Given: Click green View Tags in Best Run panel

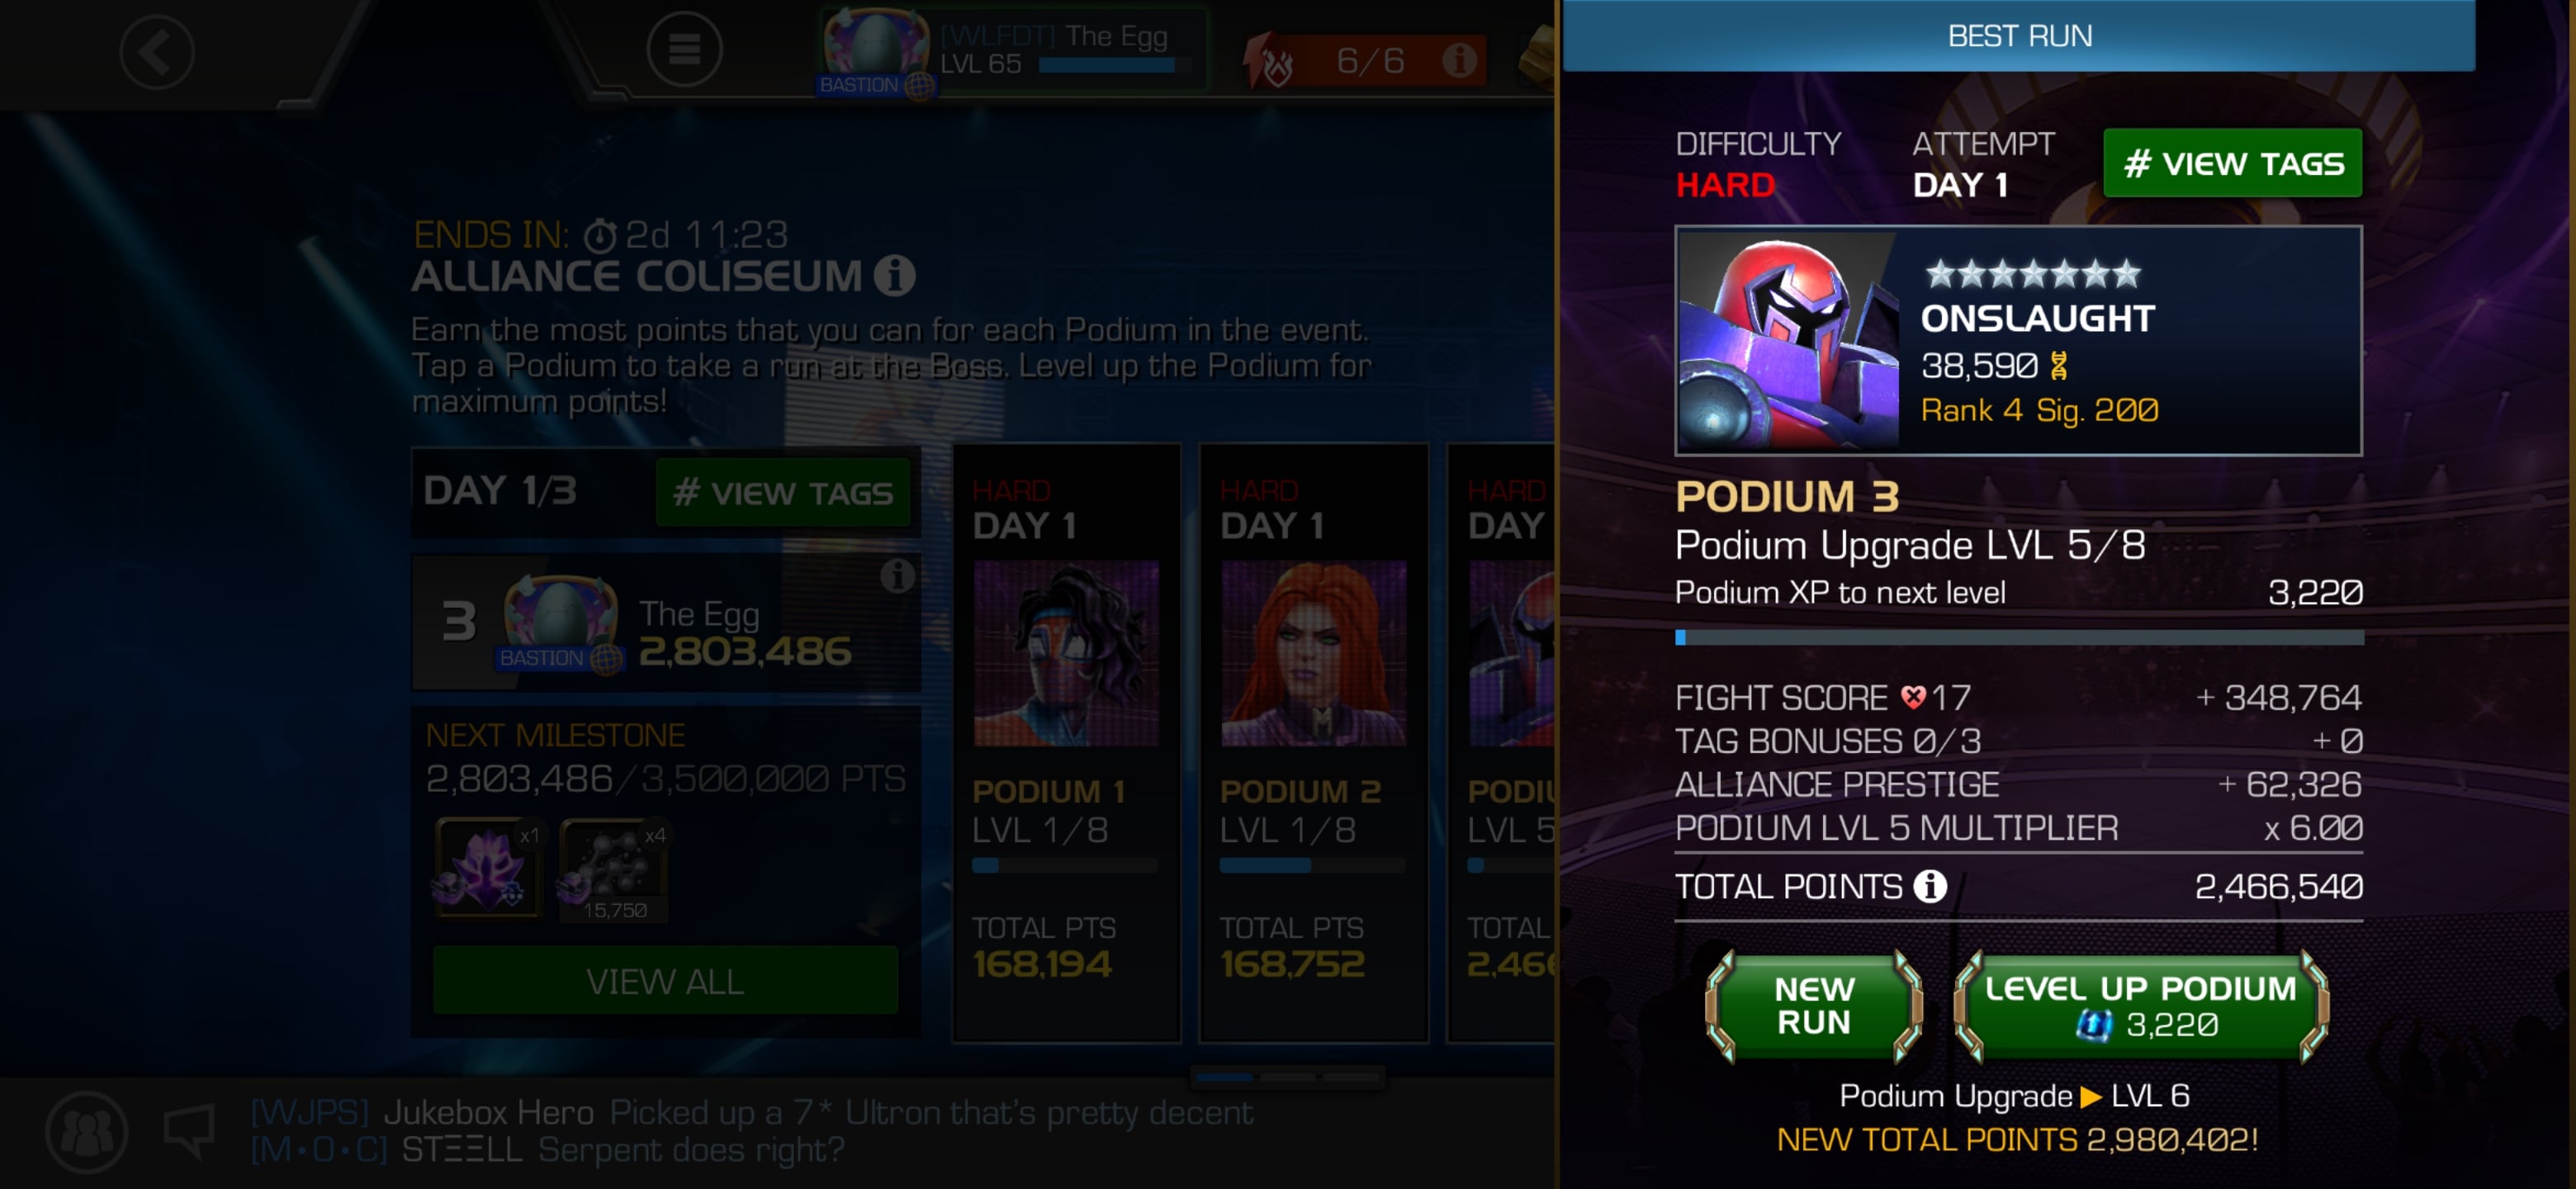Looking at the screenshot, I should tap(2232, 163).
